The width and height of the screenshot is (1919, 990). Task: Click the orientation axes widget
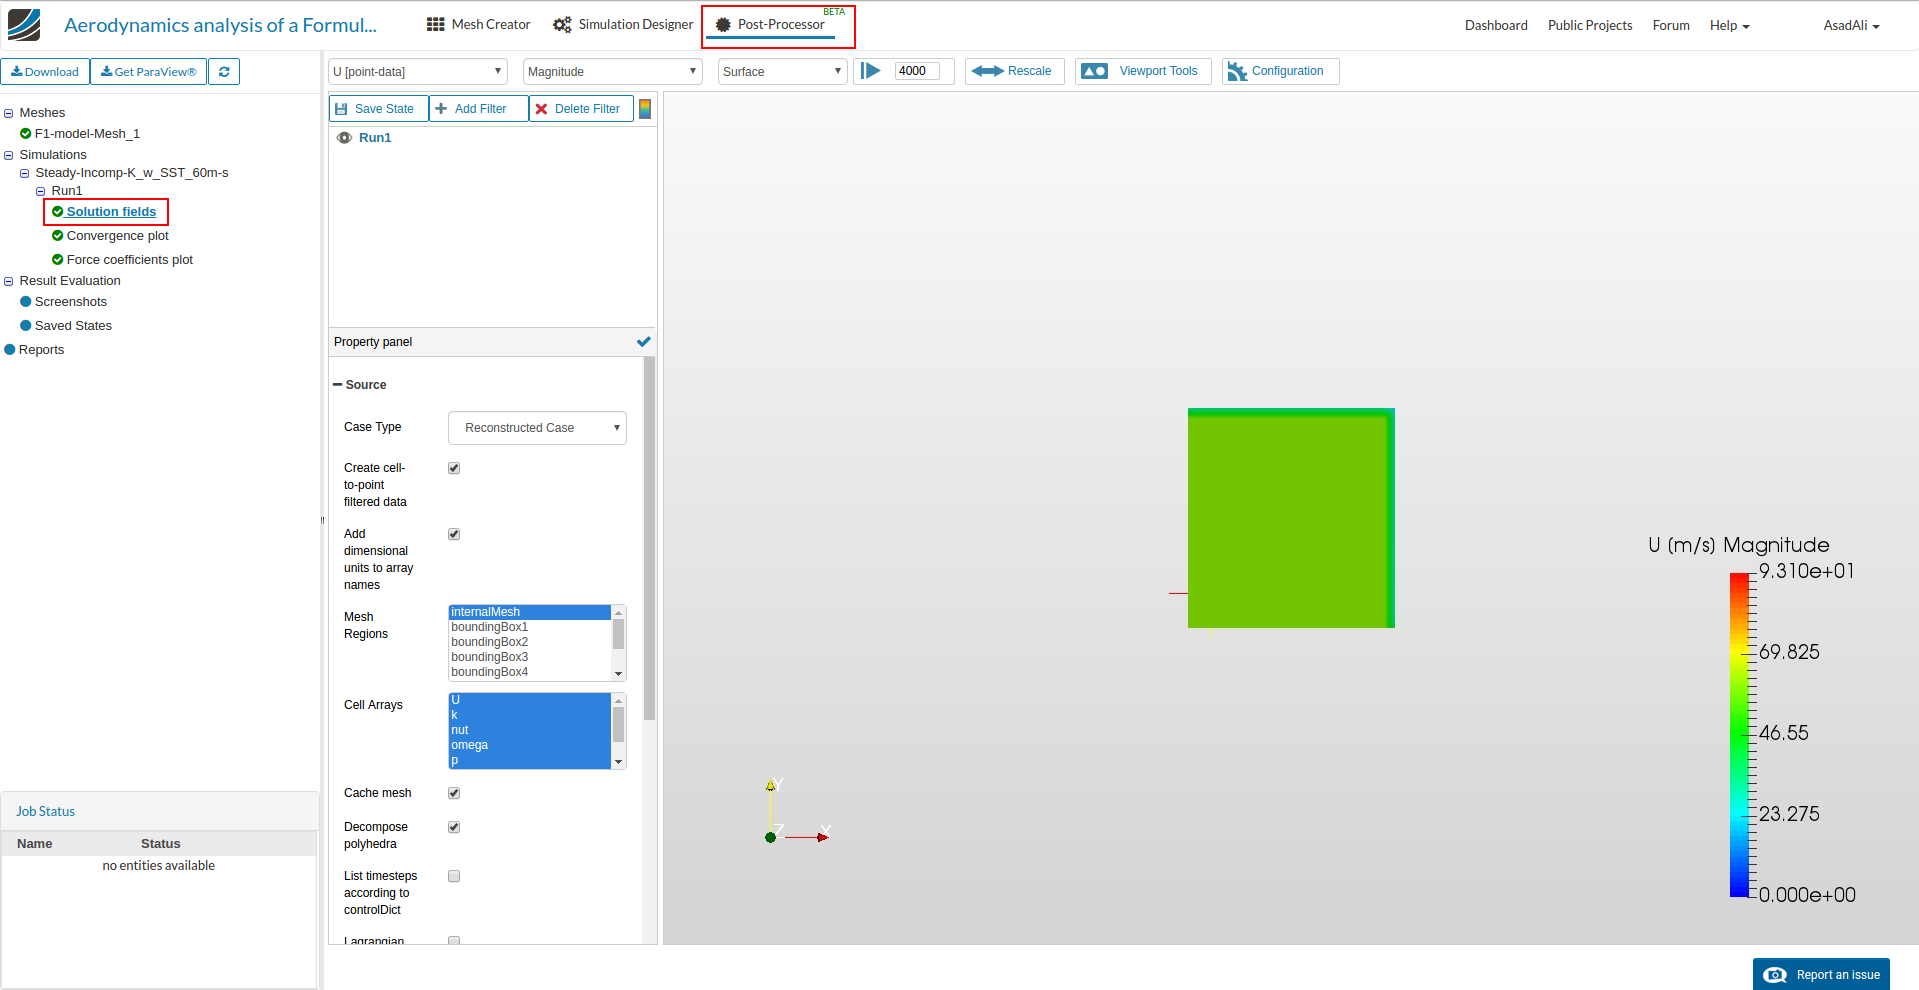point(797,813)
